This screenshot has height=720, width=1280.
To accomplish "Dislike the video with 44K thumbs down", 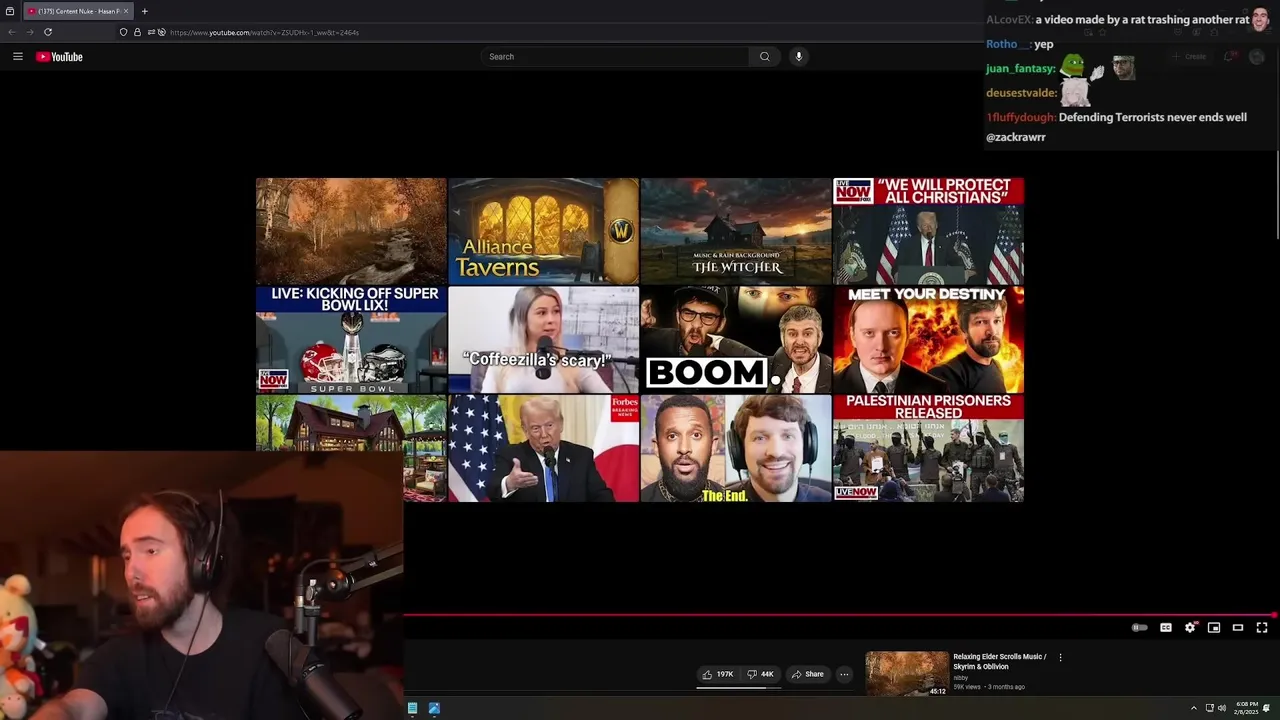I will click(760, 674).
